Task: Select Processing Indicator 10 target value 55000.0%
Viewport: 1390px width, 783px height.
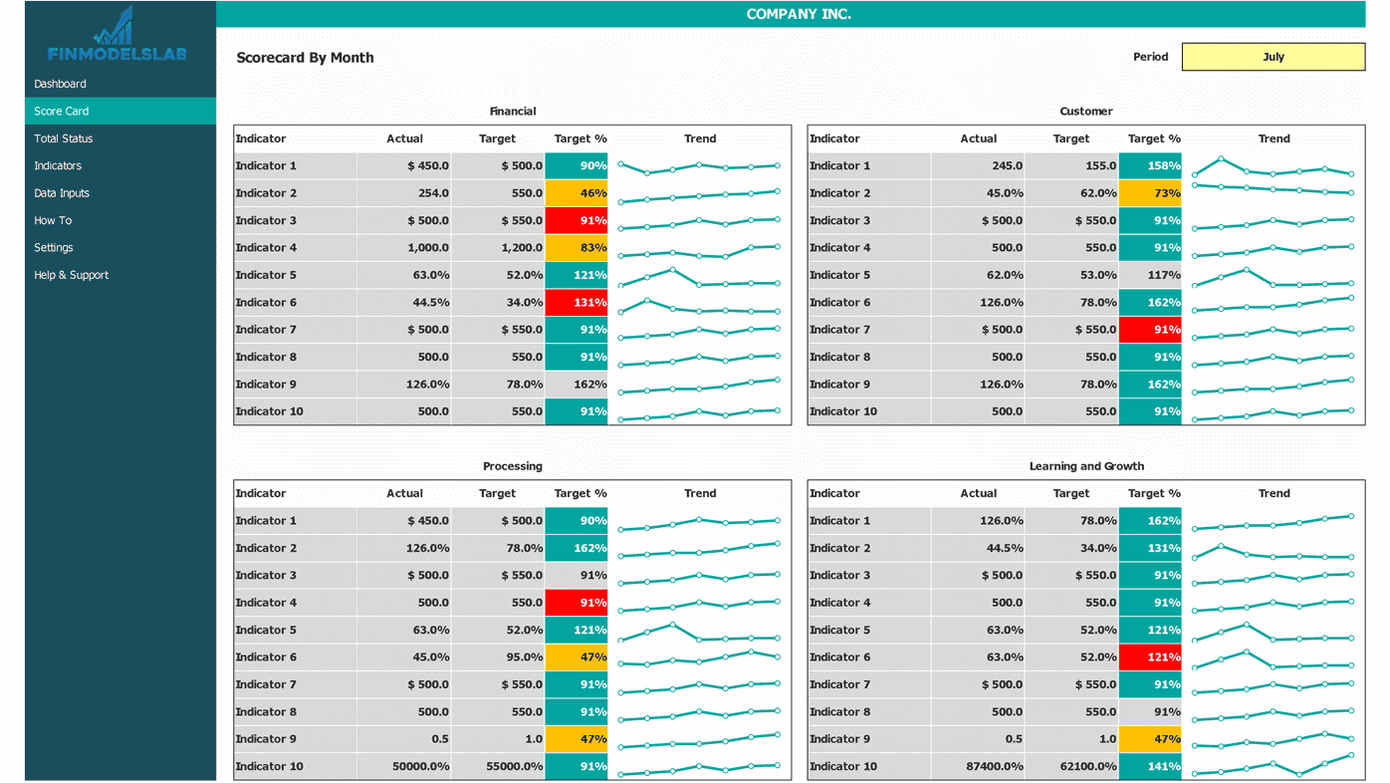Action: click(498, 767)
